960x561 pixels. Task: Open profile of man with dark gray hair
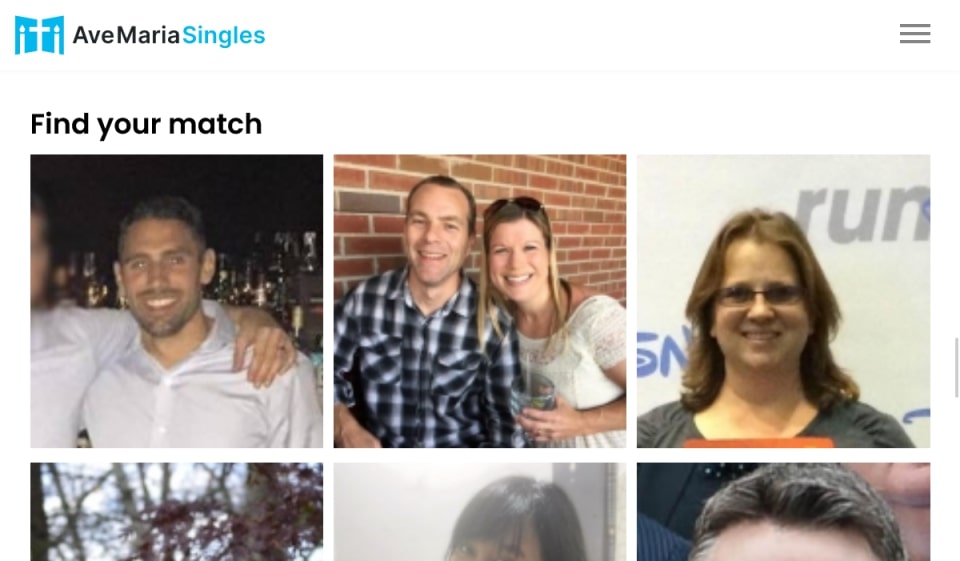(x=783, y=511)
